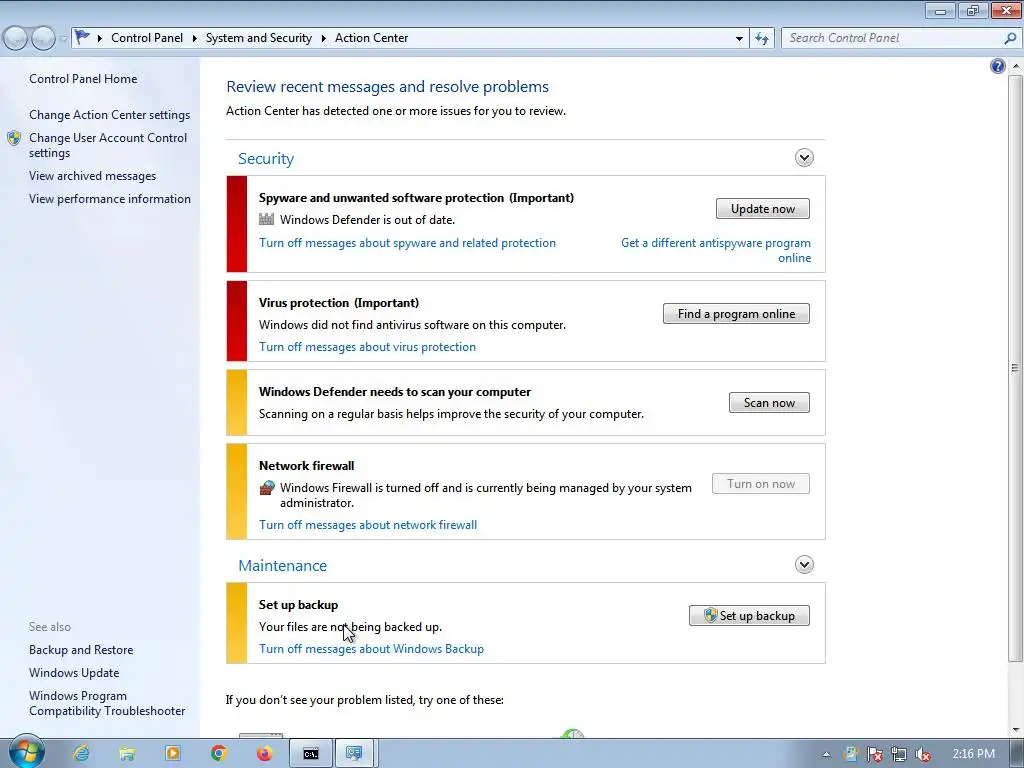Open Windows Update link

(x=74, y=673)
